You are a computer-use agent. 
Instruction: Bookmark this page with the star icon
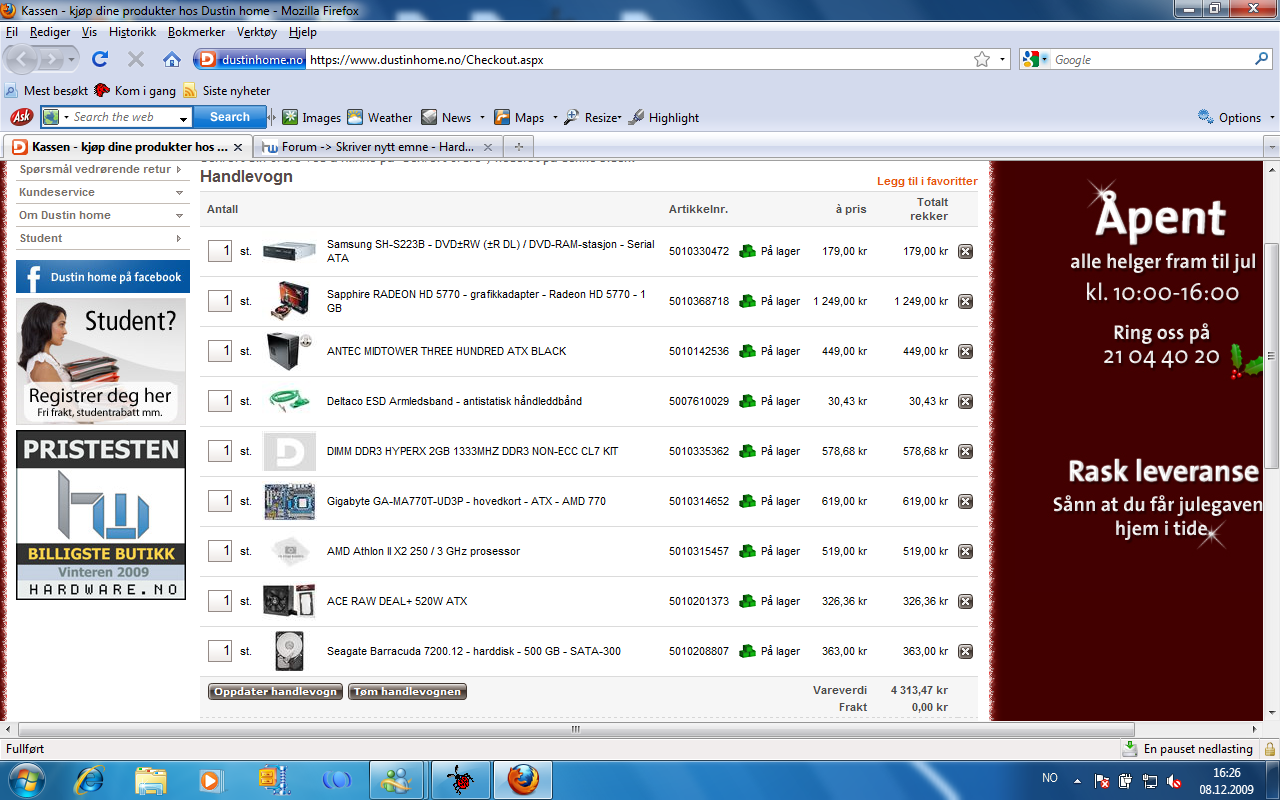point(982,60)
